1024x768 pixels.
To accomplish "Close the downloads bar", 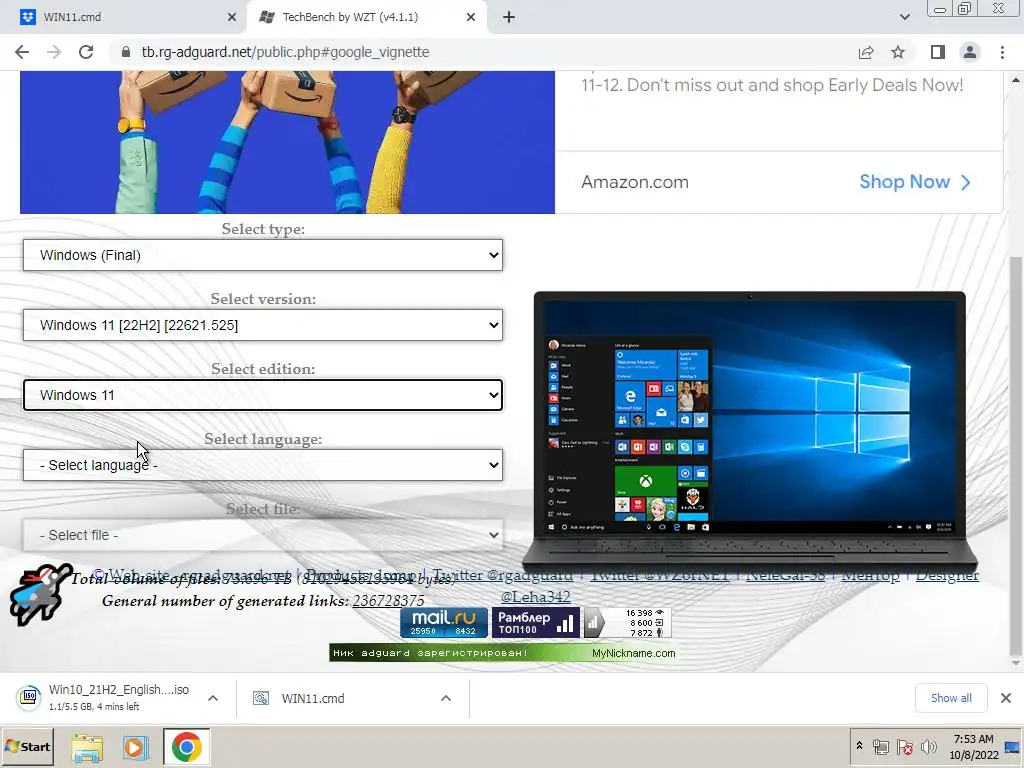I will (x=1006, y=698).
